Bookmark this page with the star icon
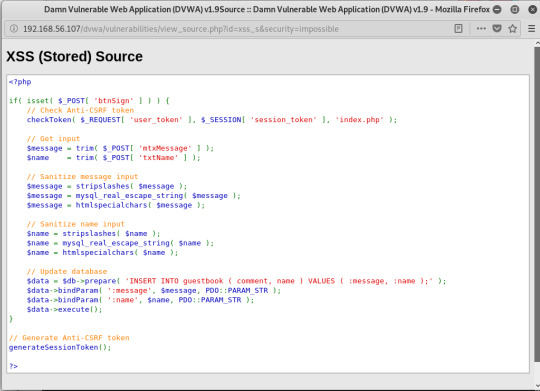 512,29
